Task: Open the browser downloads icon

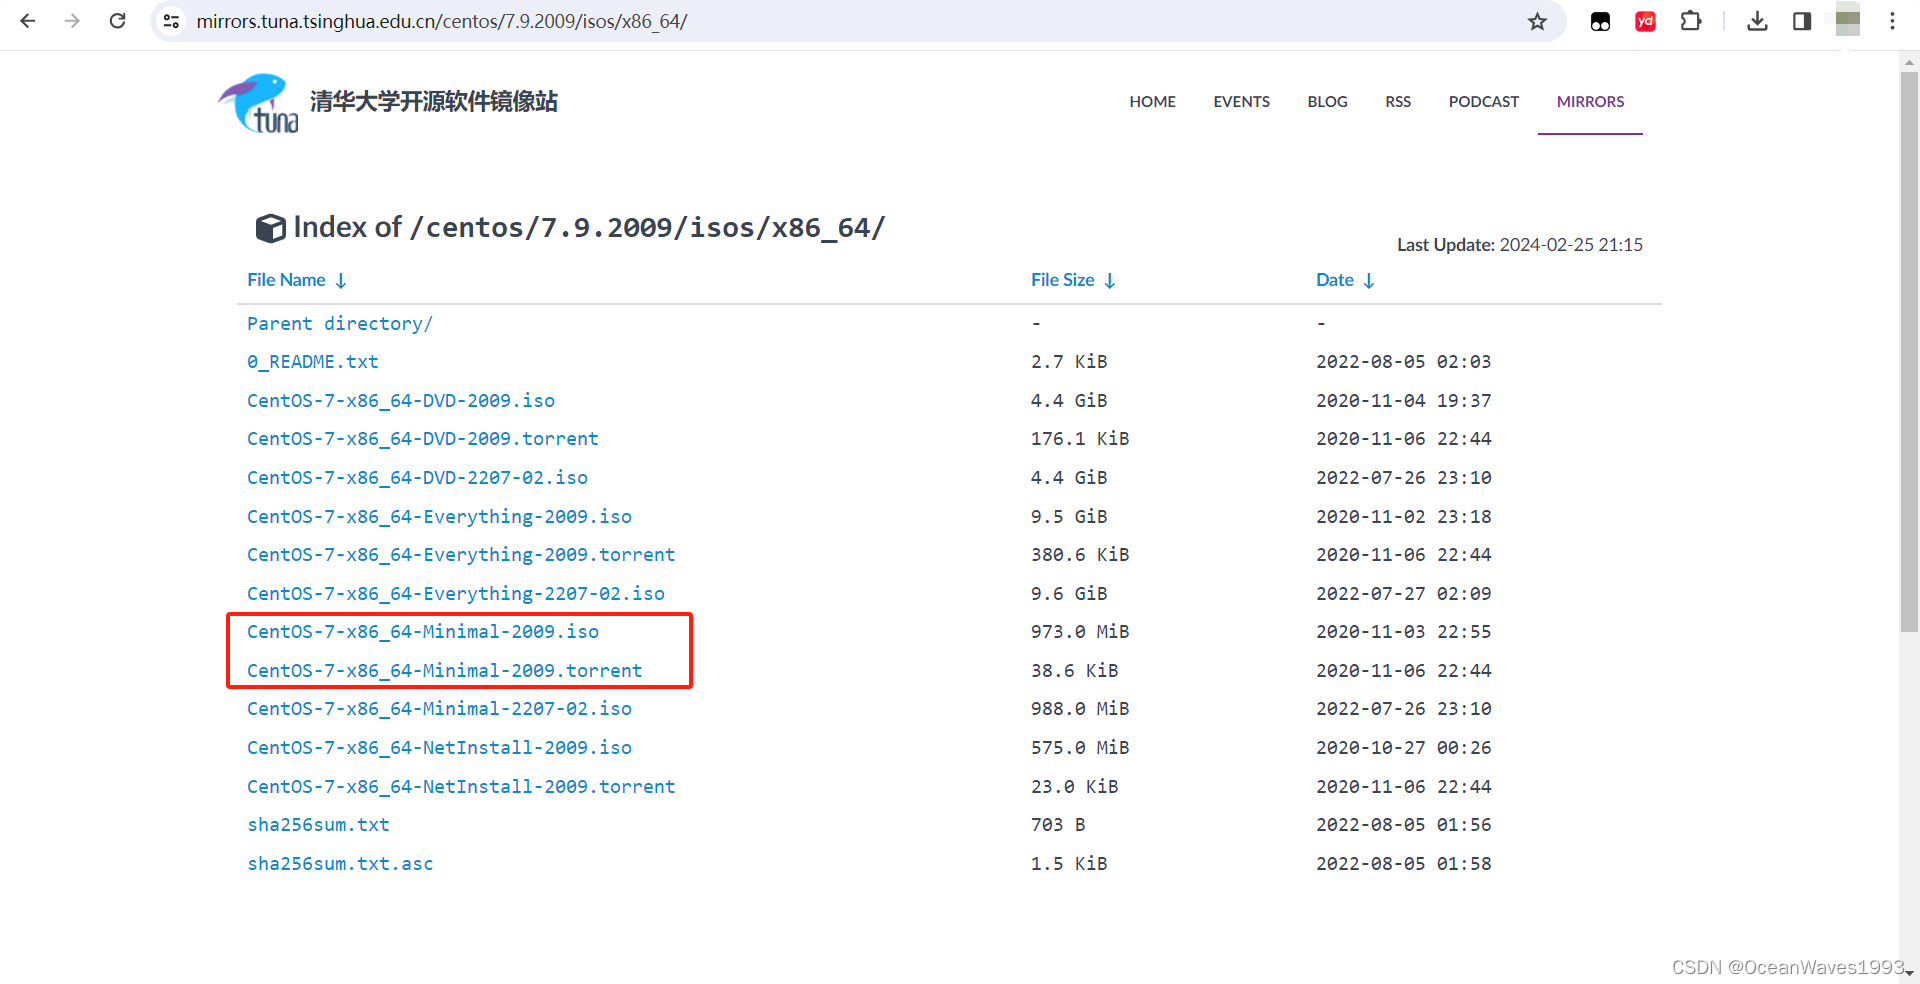Action: [x=1757, y=21]
